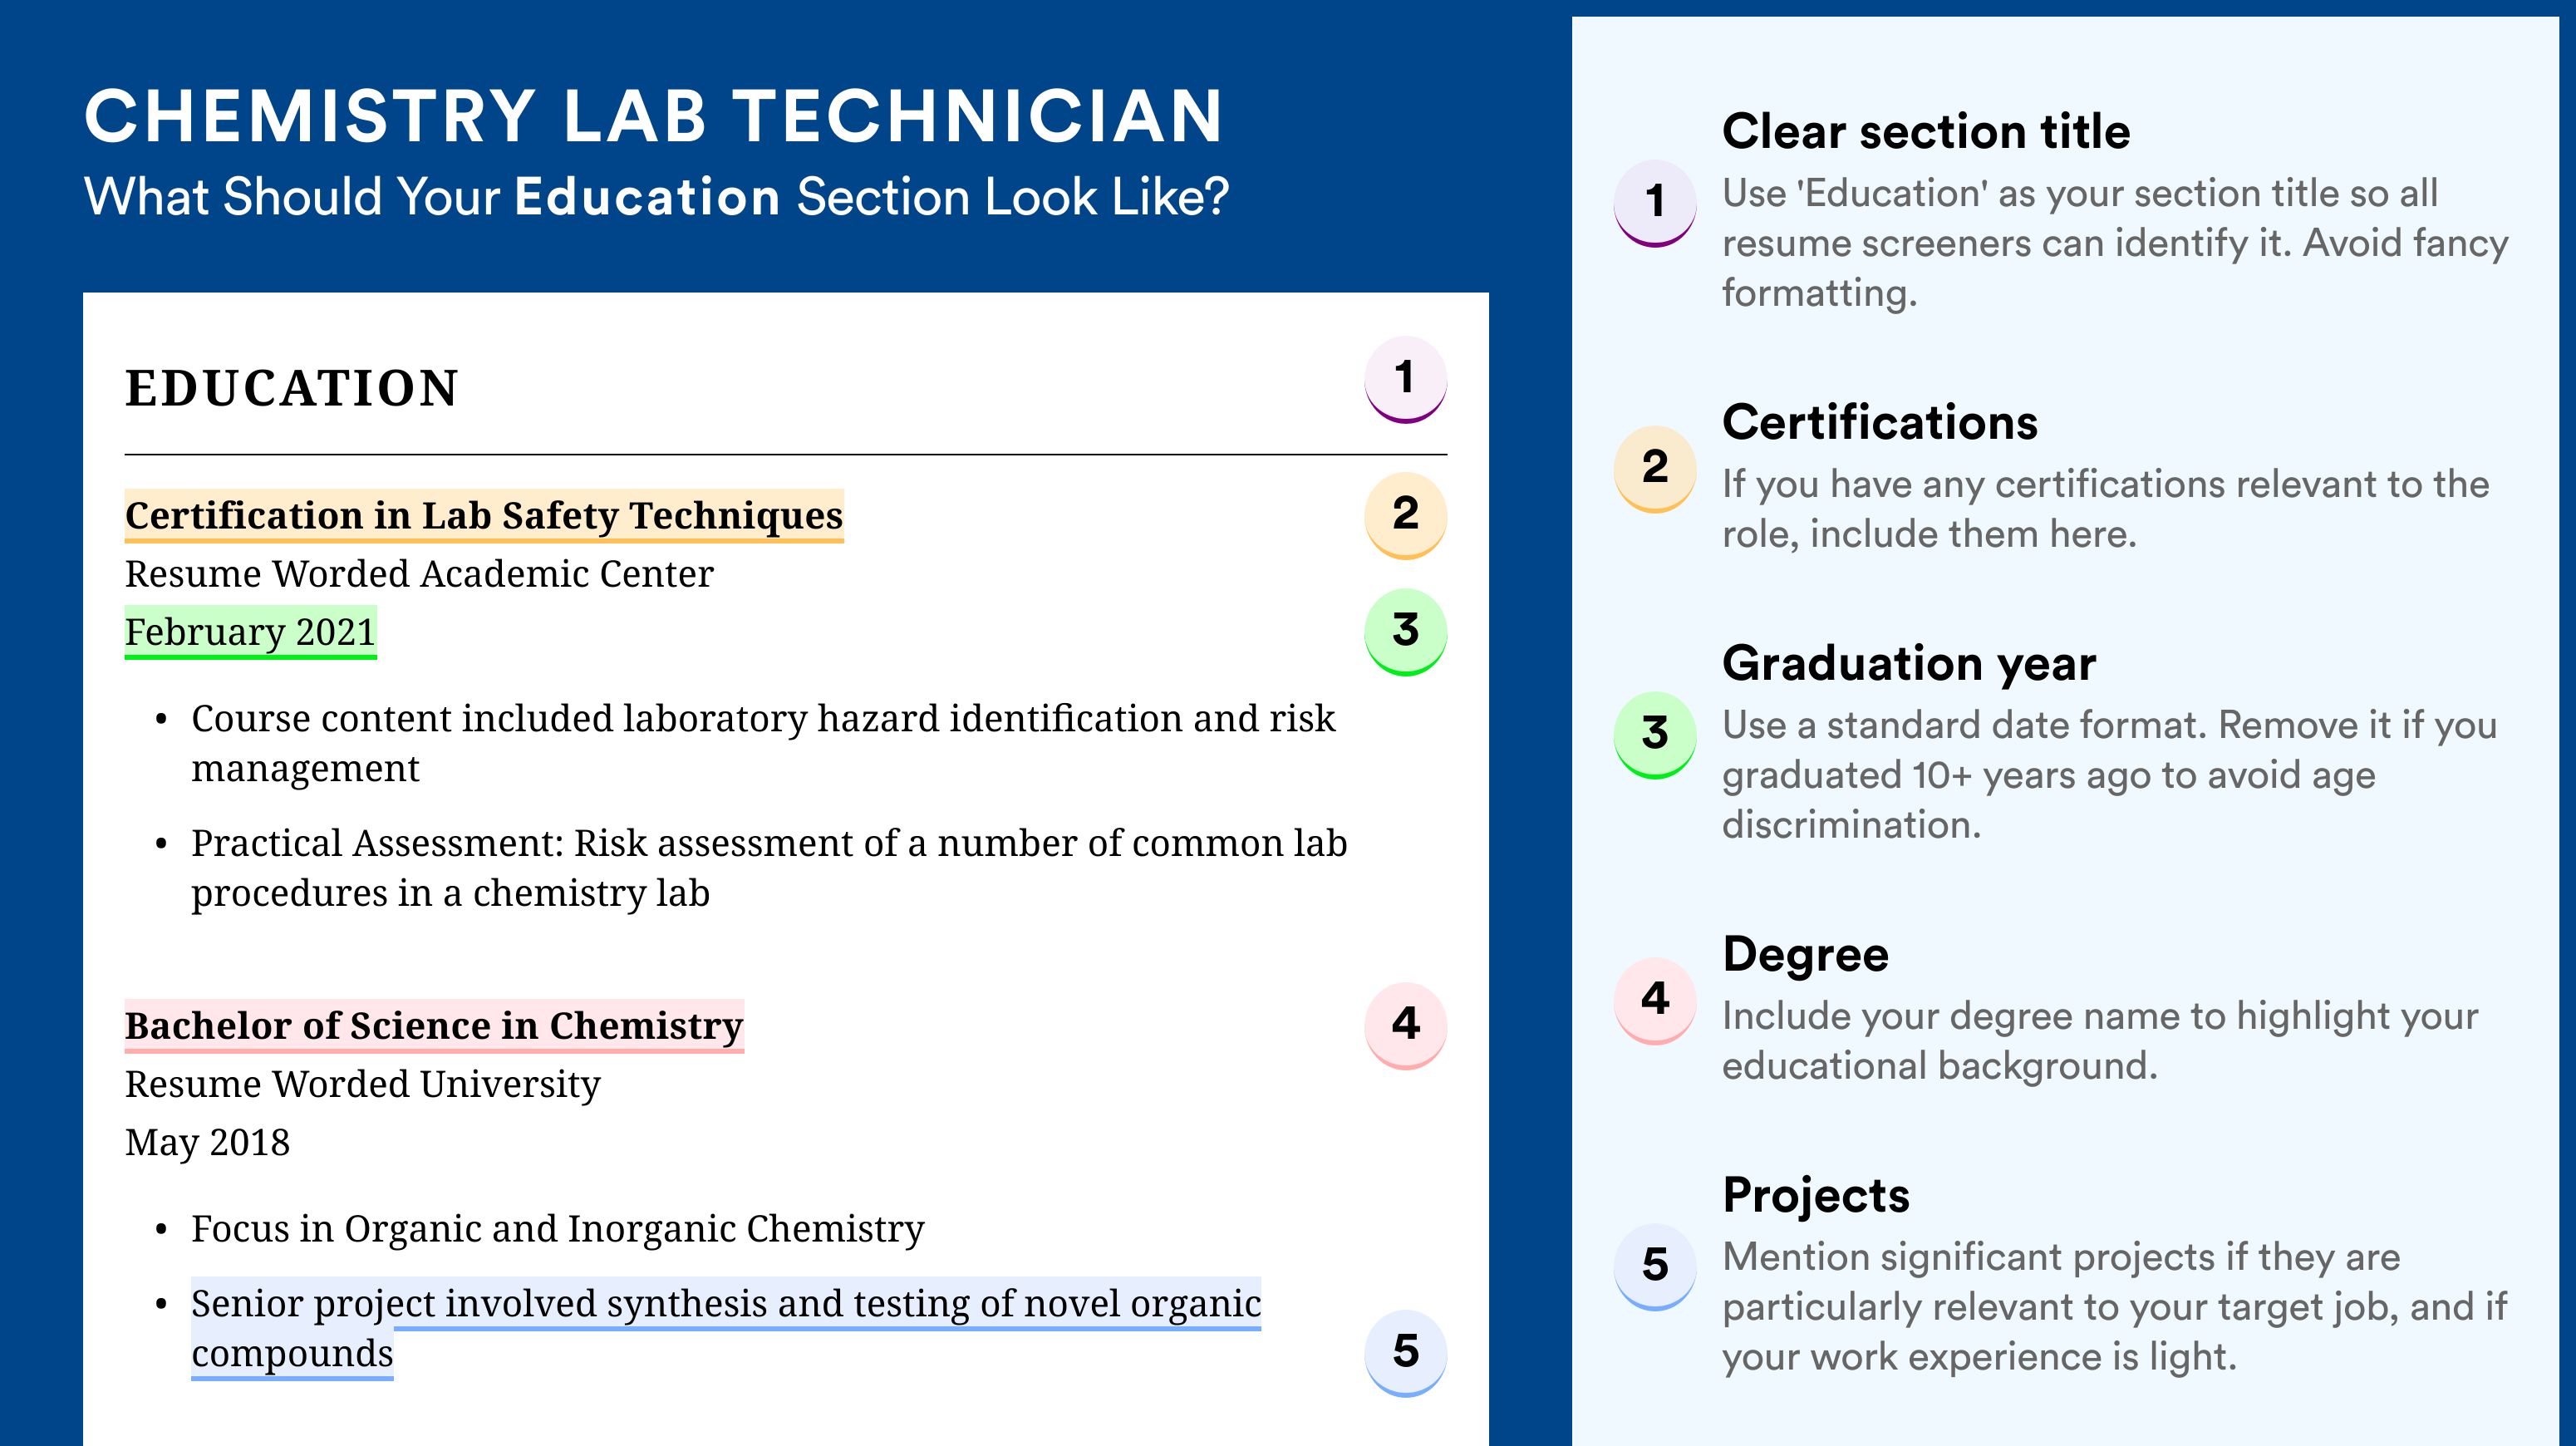Click the blue number 5 badge in resume
This screenshot has height=1446, width=2576.
(1405, 1352)
